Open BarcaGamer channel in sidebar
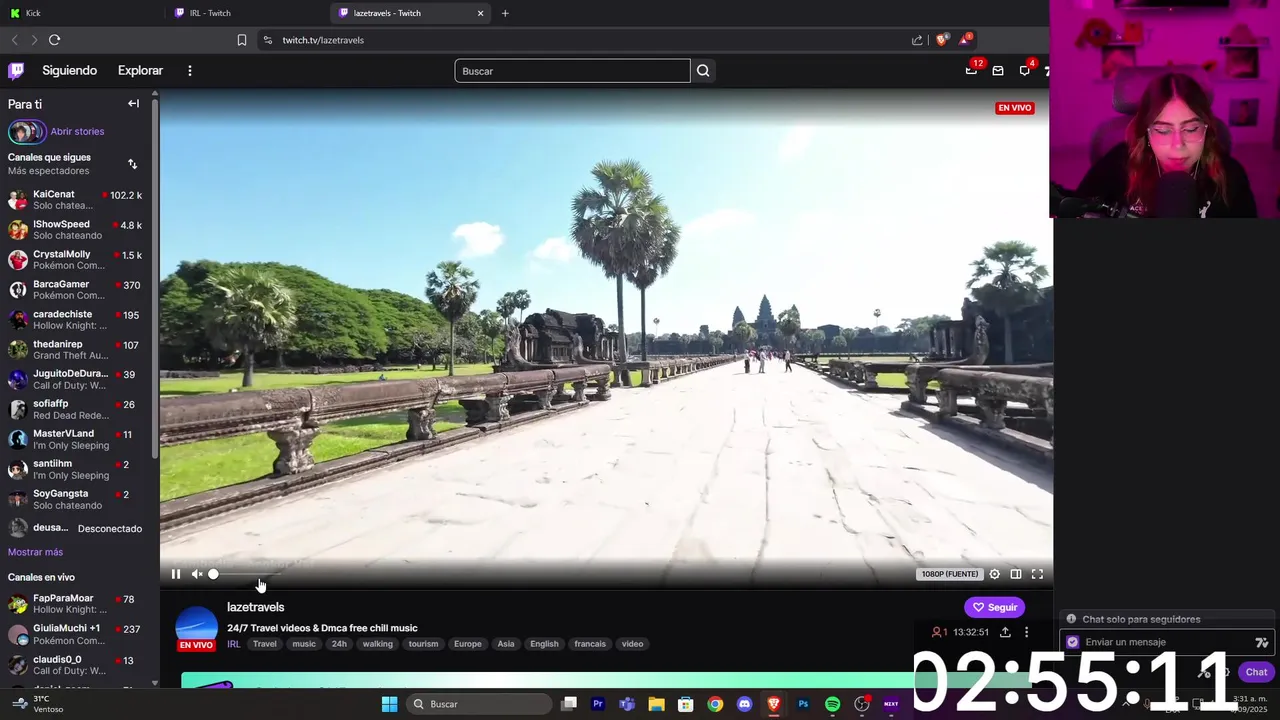Viewport: 1280px width, 720px height. tap(77, 289)
